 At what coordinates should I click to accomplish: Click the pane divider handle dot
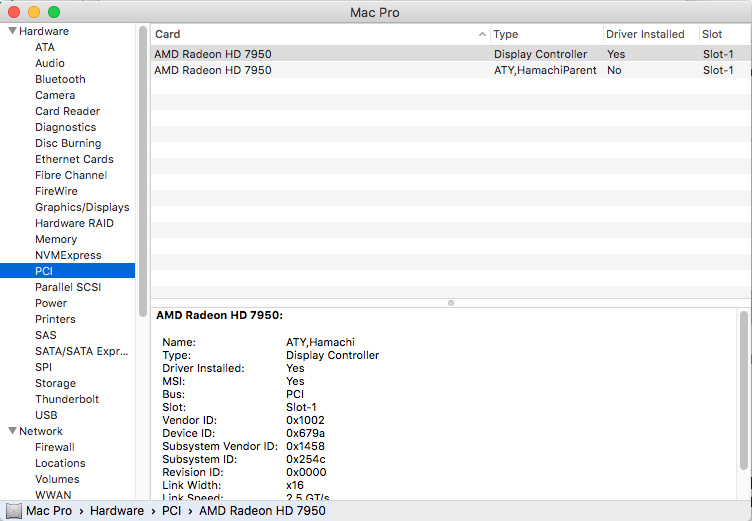[x=451, y=303]
